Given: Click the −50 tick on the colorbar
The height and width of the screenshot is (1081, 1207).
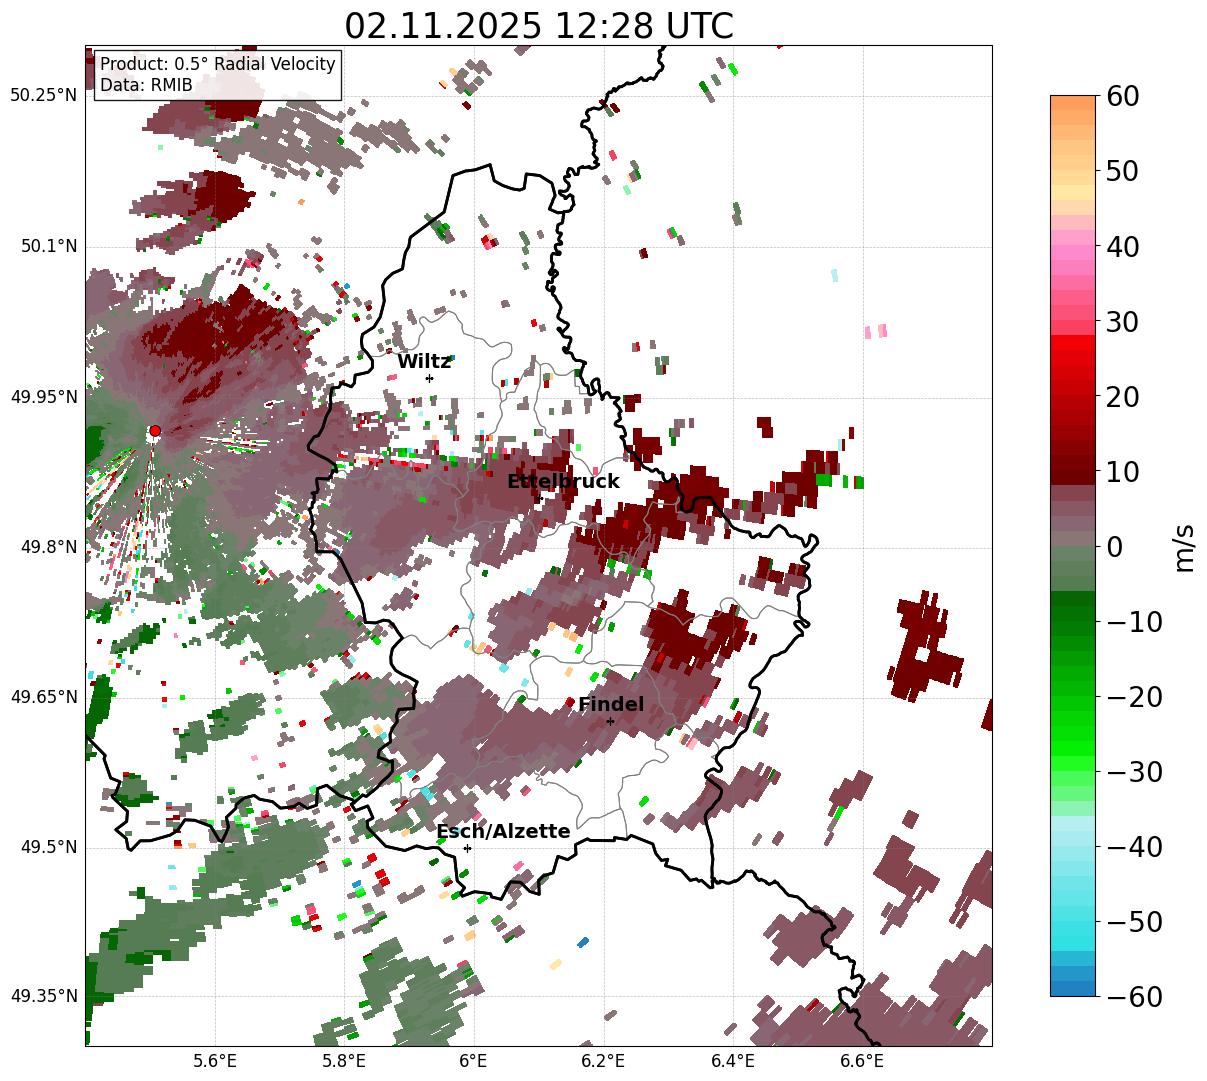Looking at the screenshot, I should (x=1135, y=922).
